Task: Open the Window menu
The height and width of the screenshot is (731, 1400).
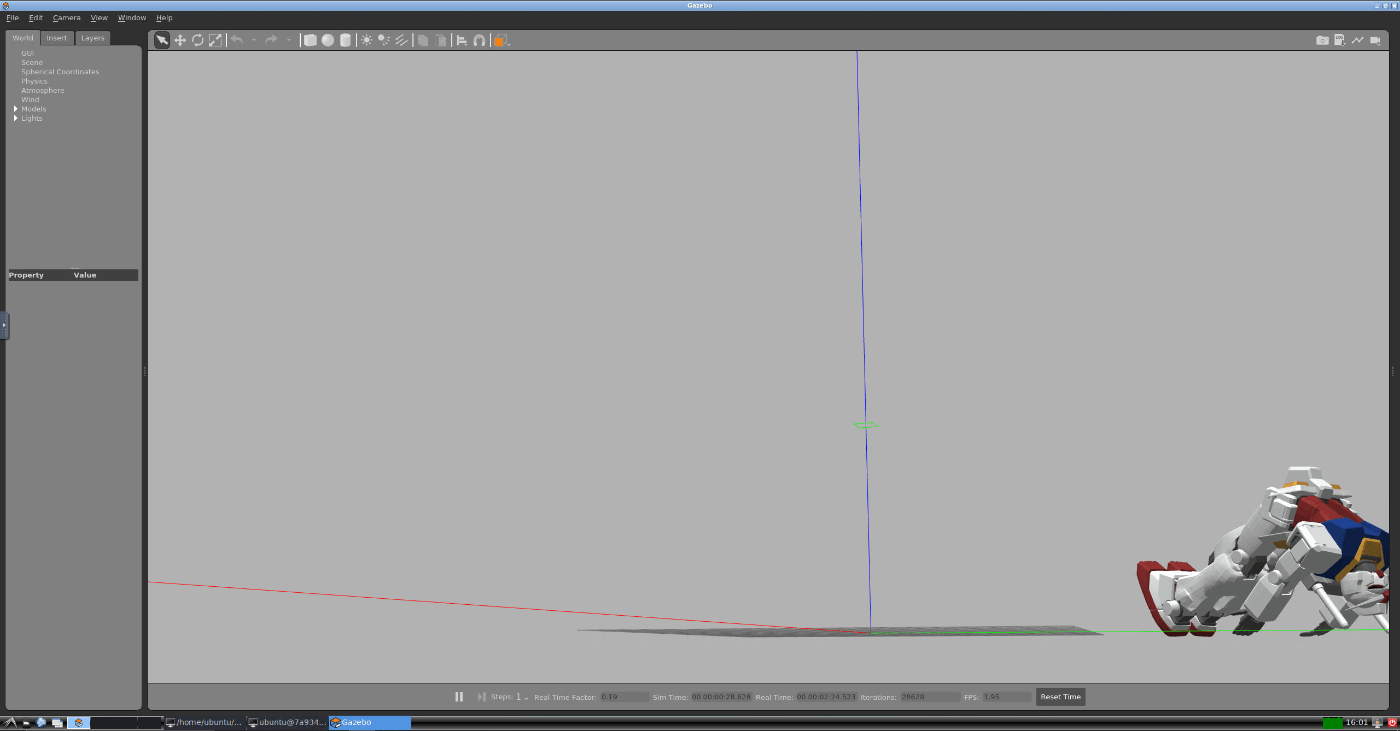Action: point(132,18)
